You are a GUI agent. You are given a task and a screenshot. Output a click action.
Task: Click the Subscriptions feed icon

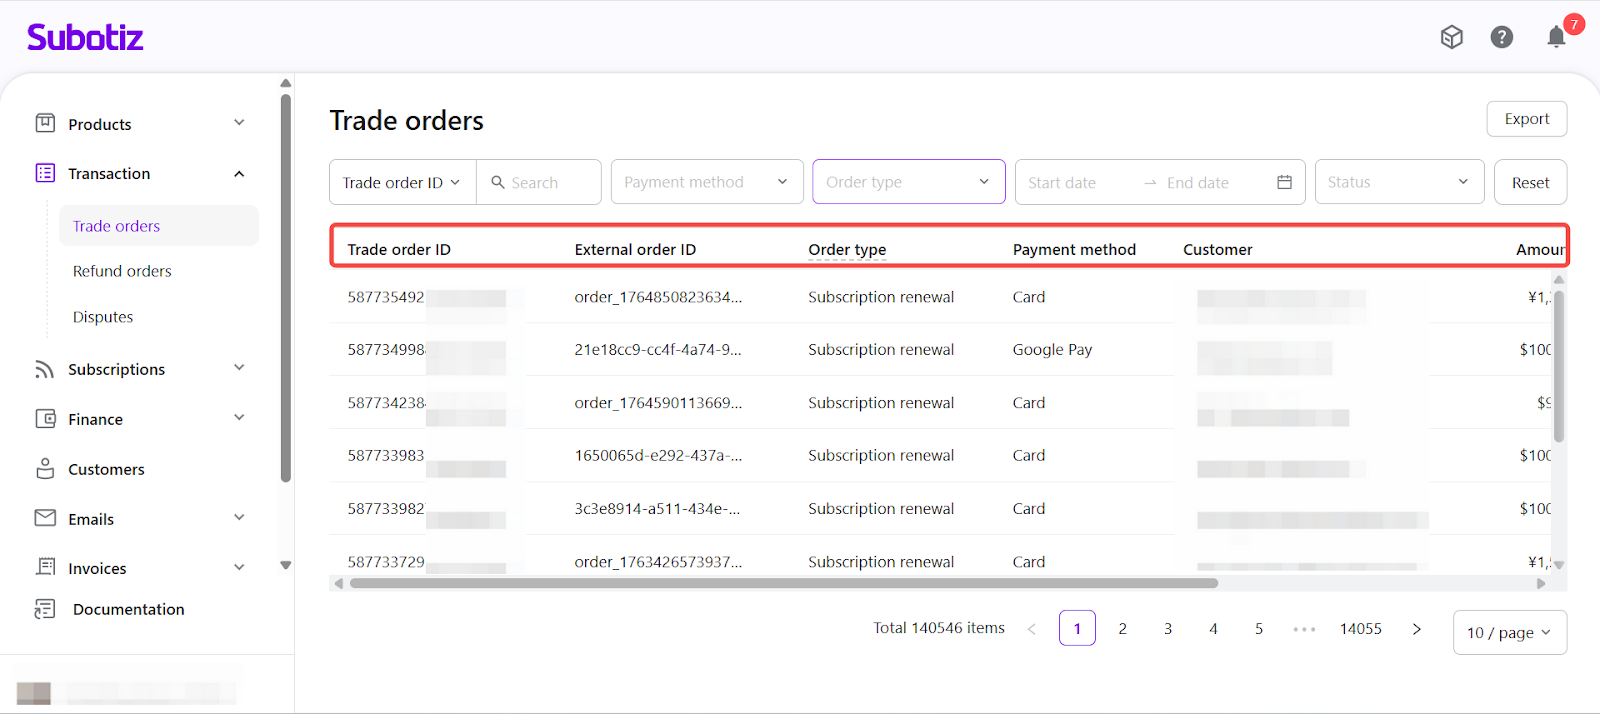tap(45, 369)
